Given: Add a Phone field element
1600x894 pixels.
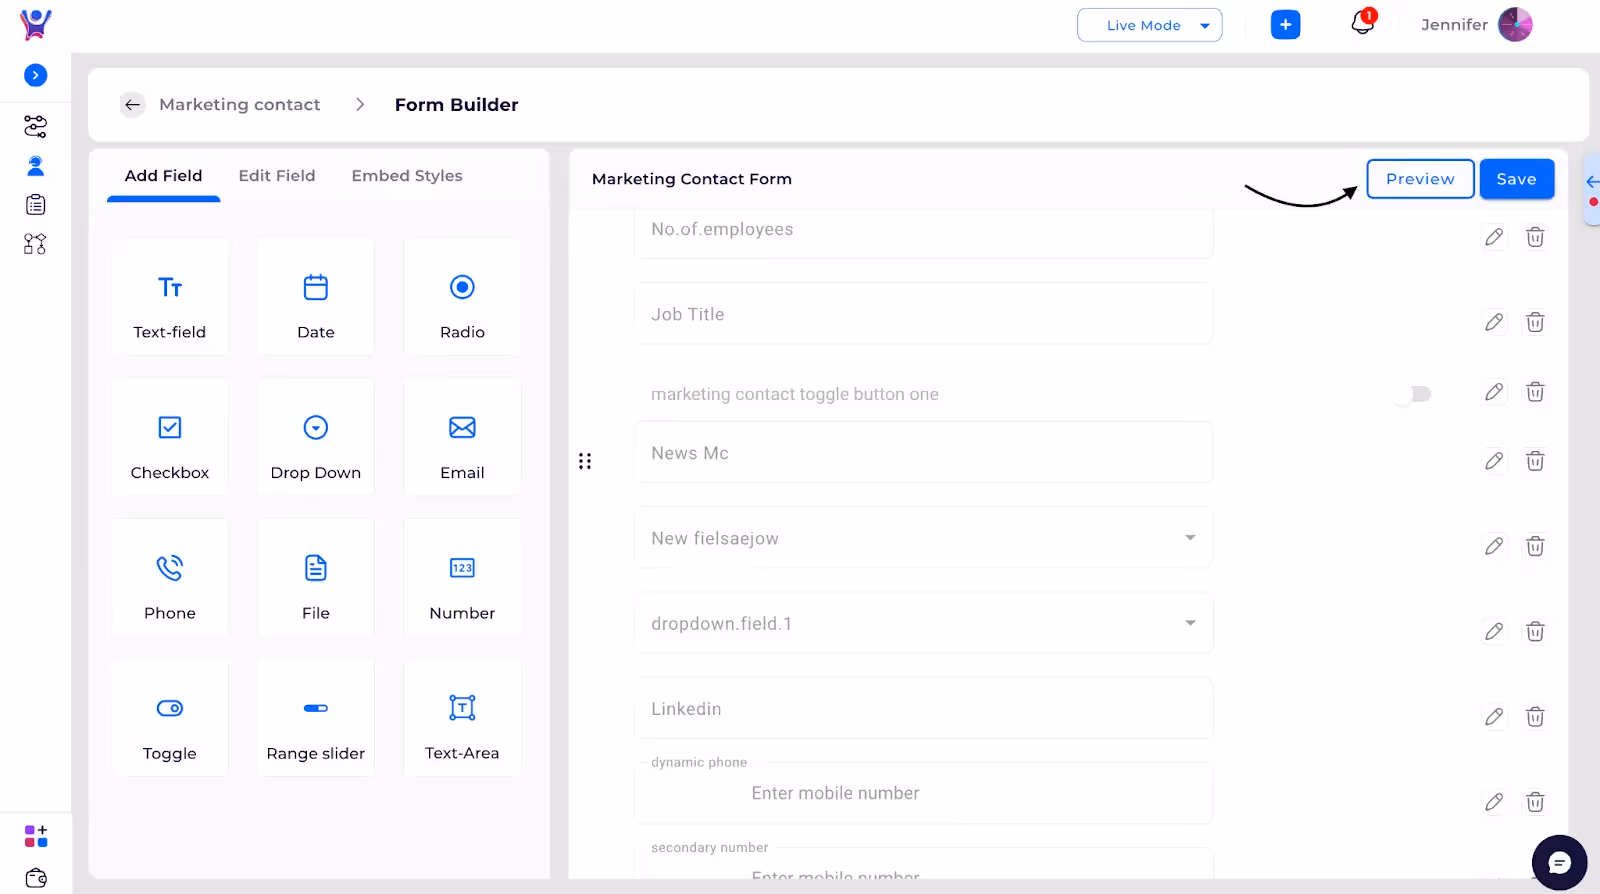Looking at the screenshot, I should pyautogui.click(x=170, y=577).
